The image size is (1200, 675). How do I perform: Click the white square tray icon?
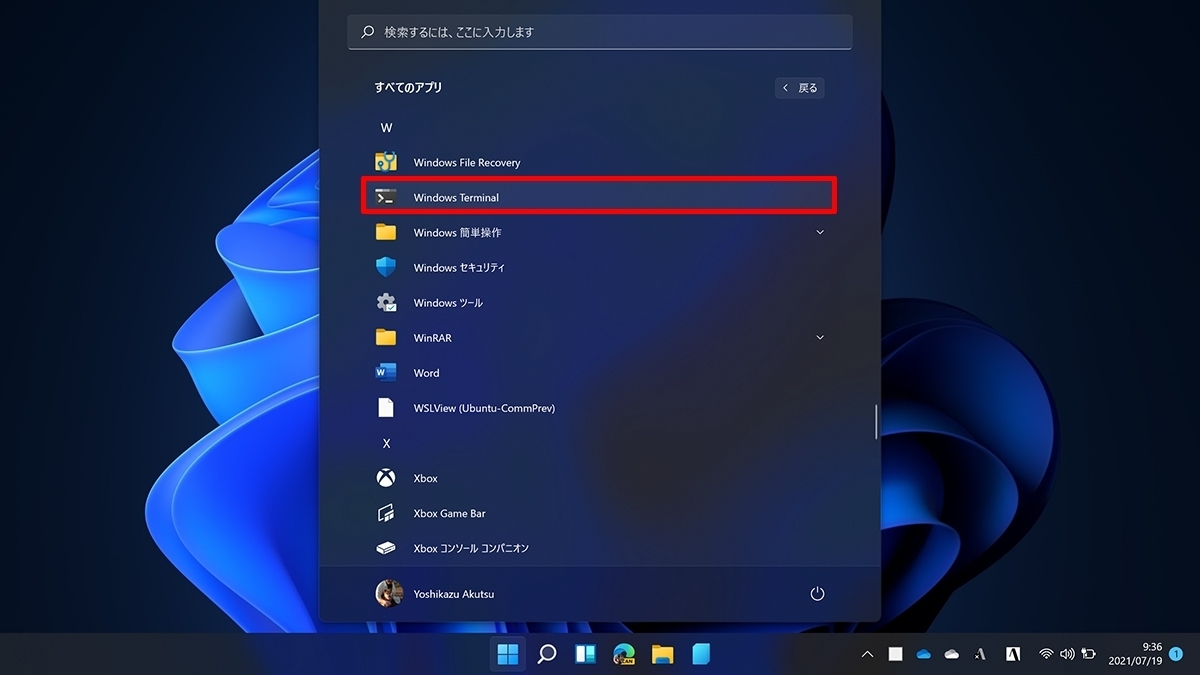[895, 654]
